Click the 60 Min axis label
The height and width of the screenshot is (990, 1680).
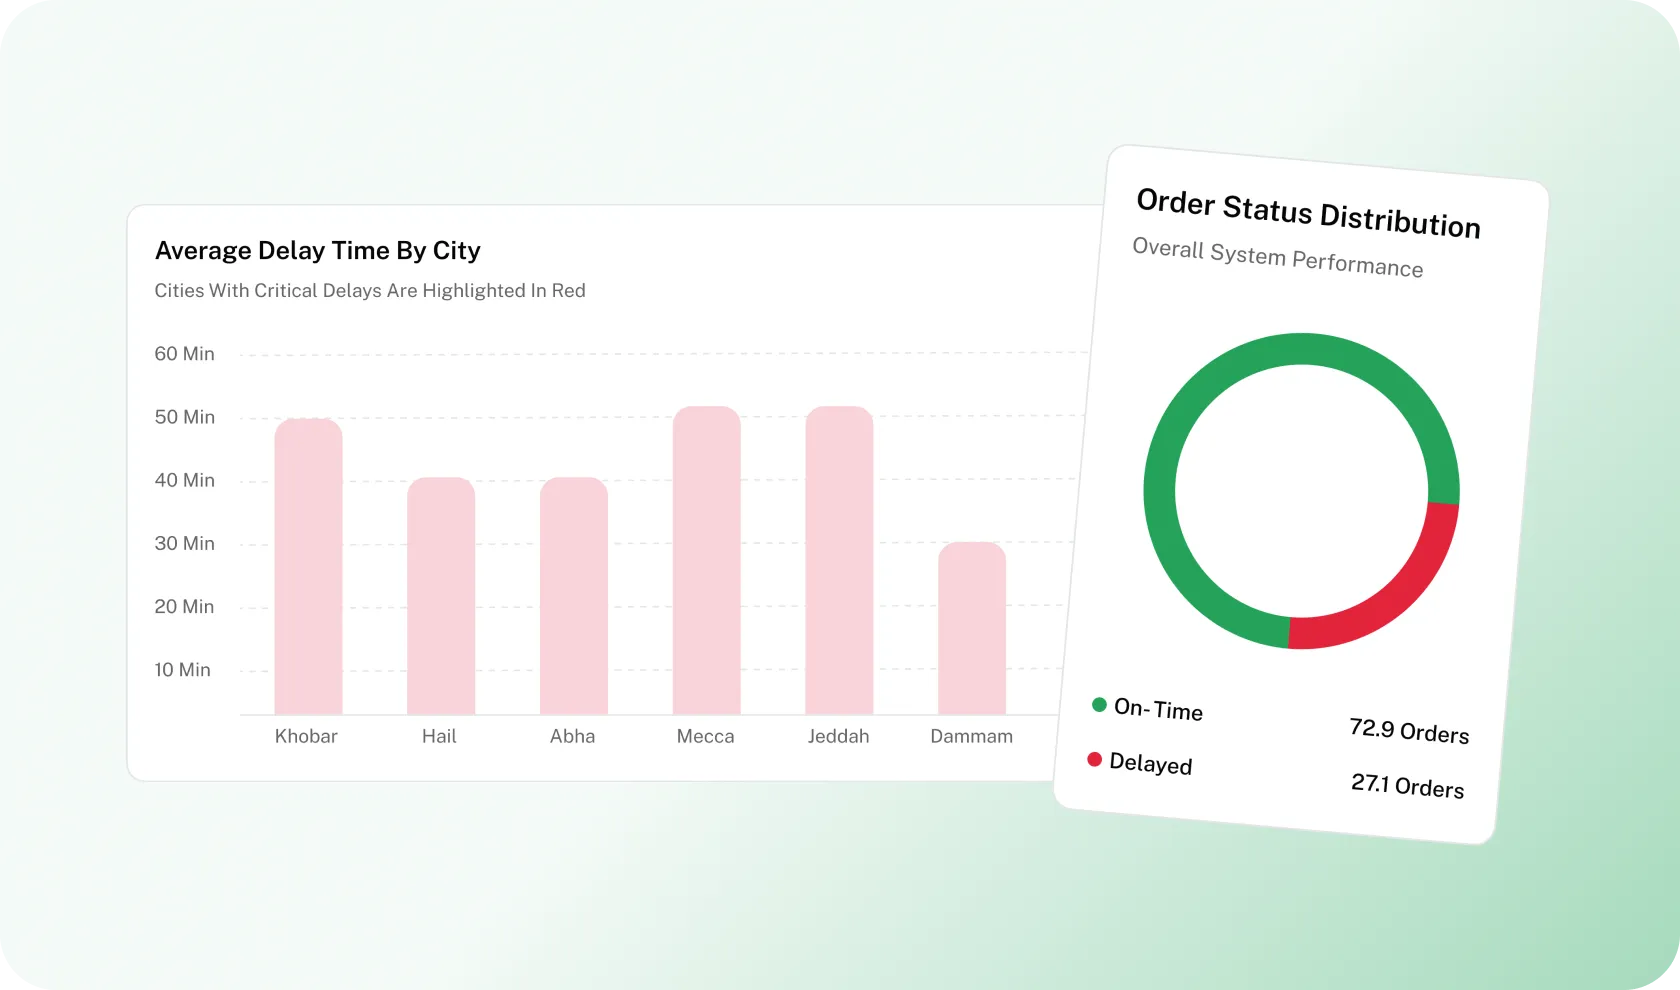pyautogui.click(x=185, y=354)
